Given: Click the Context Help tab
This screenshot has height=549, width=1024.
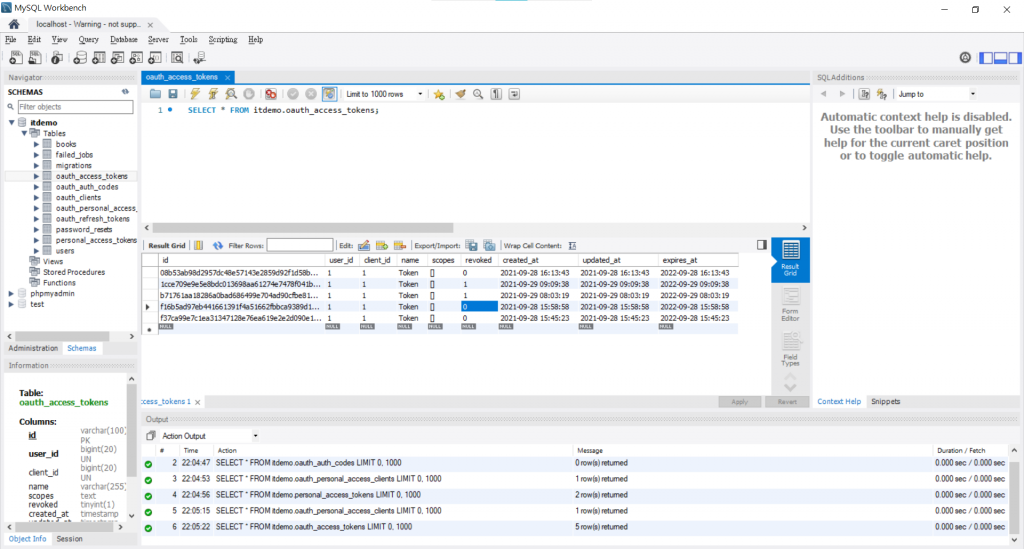Looking at the screenshot, I should [x=839, y=401].
